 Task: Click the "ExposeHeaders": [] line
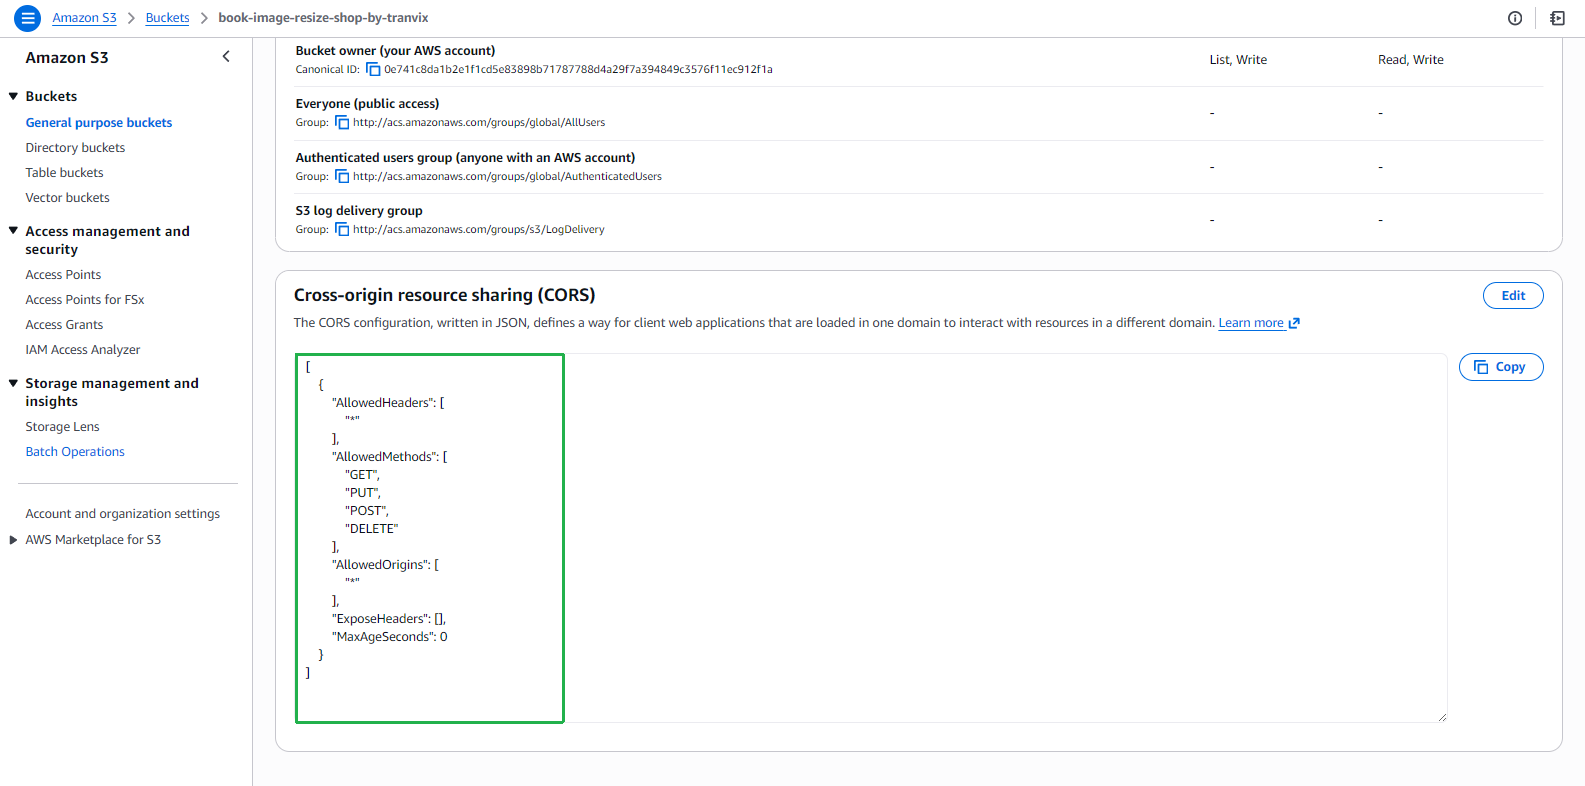coord(389,619)
